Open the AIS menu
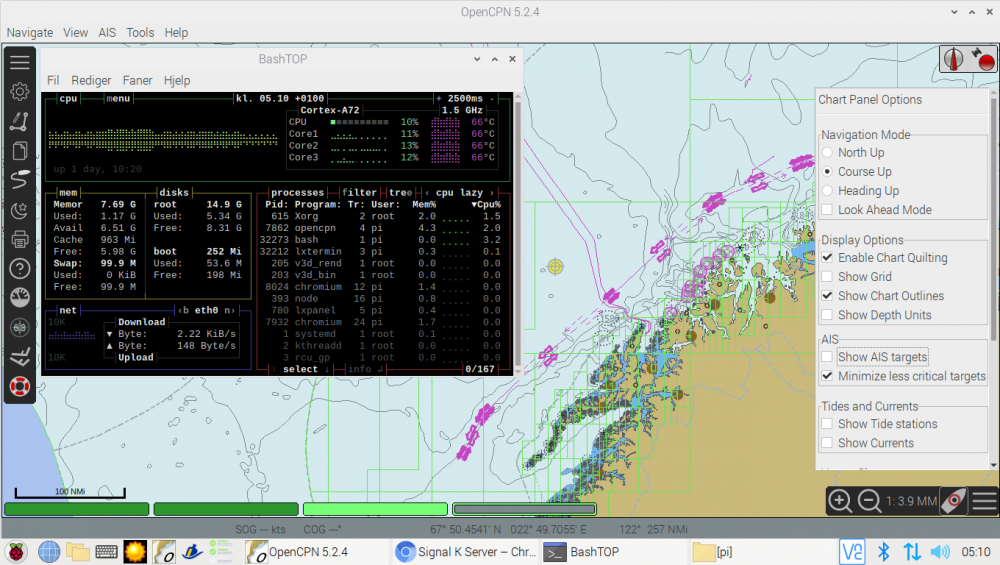1000x565 pixels. 107,33
